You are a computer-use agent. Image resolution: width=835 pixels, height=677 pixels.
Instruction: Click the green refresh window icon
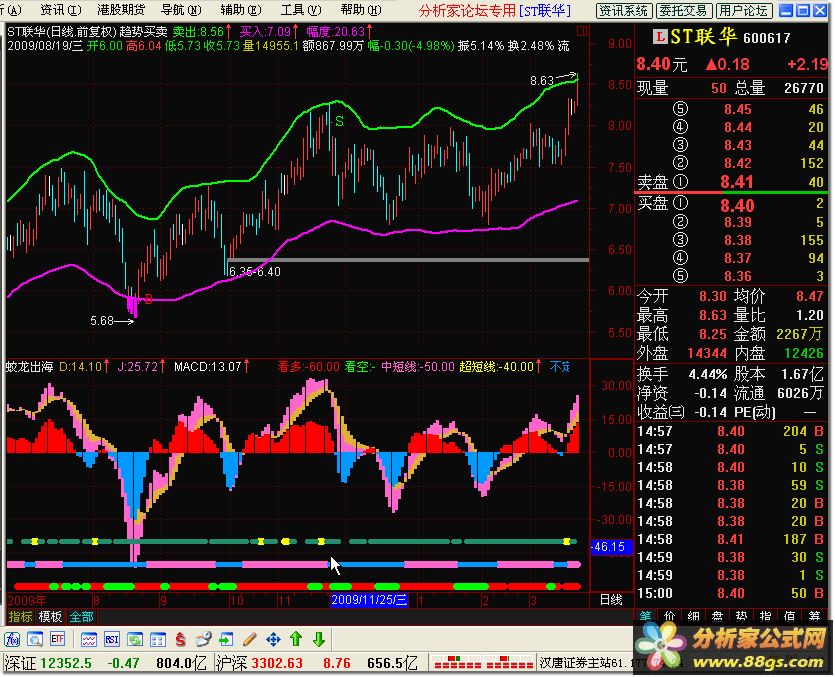tap(135, 639)
